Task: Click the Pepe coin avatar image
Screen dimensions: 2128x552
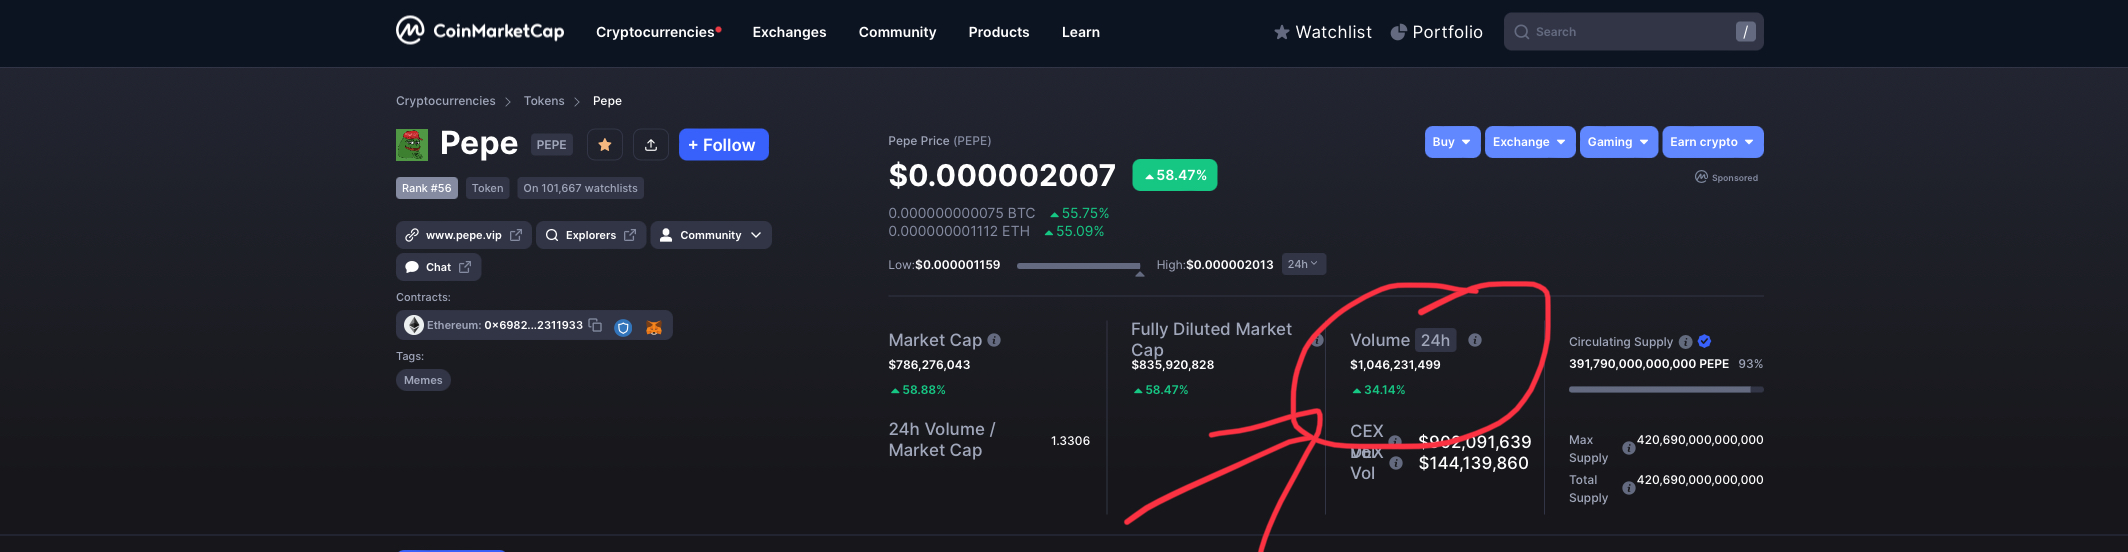Action: 412,145
